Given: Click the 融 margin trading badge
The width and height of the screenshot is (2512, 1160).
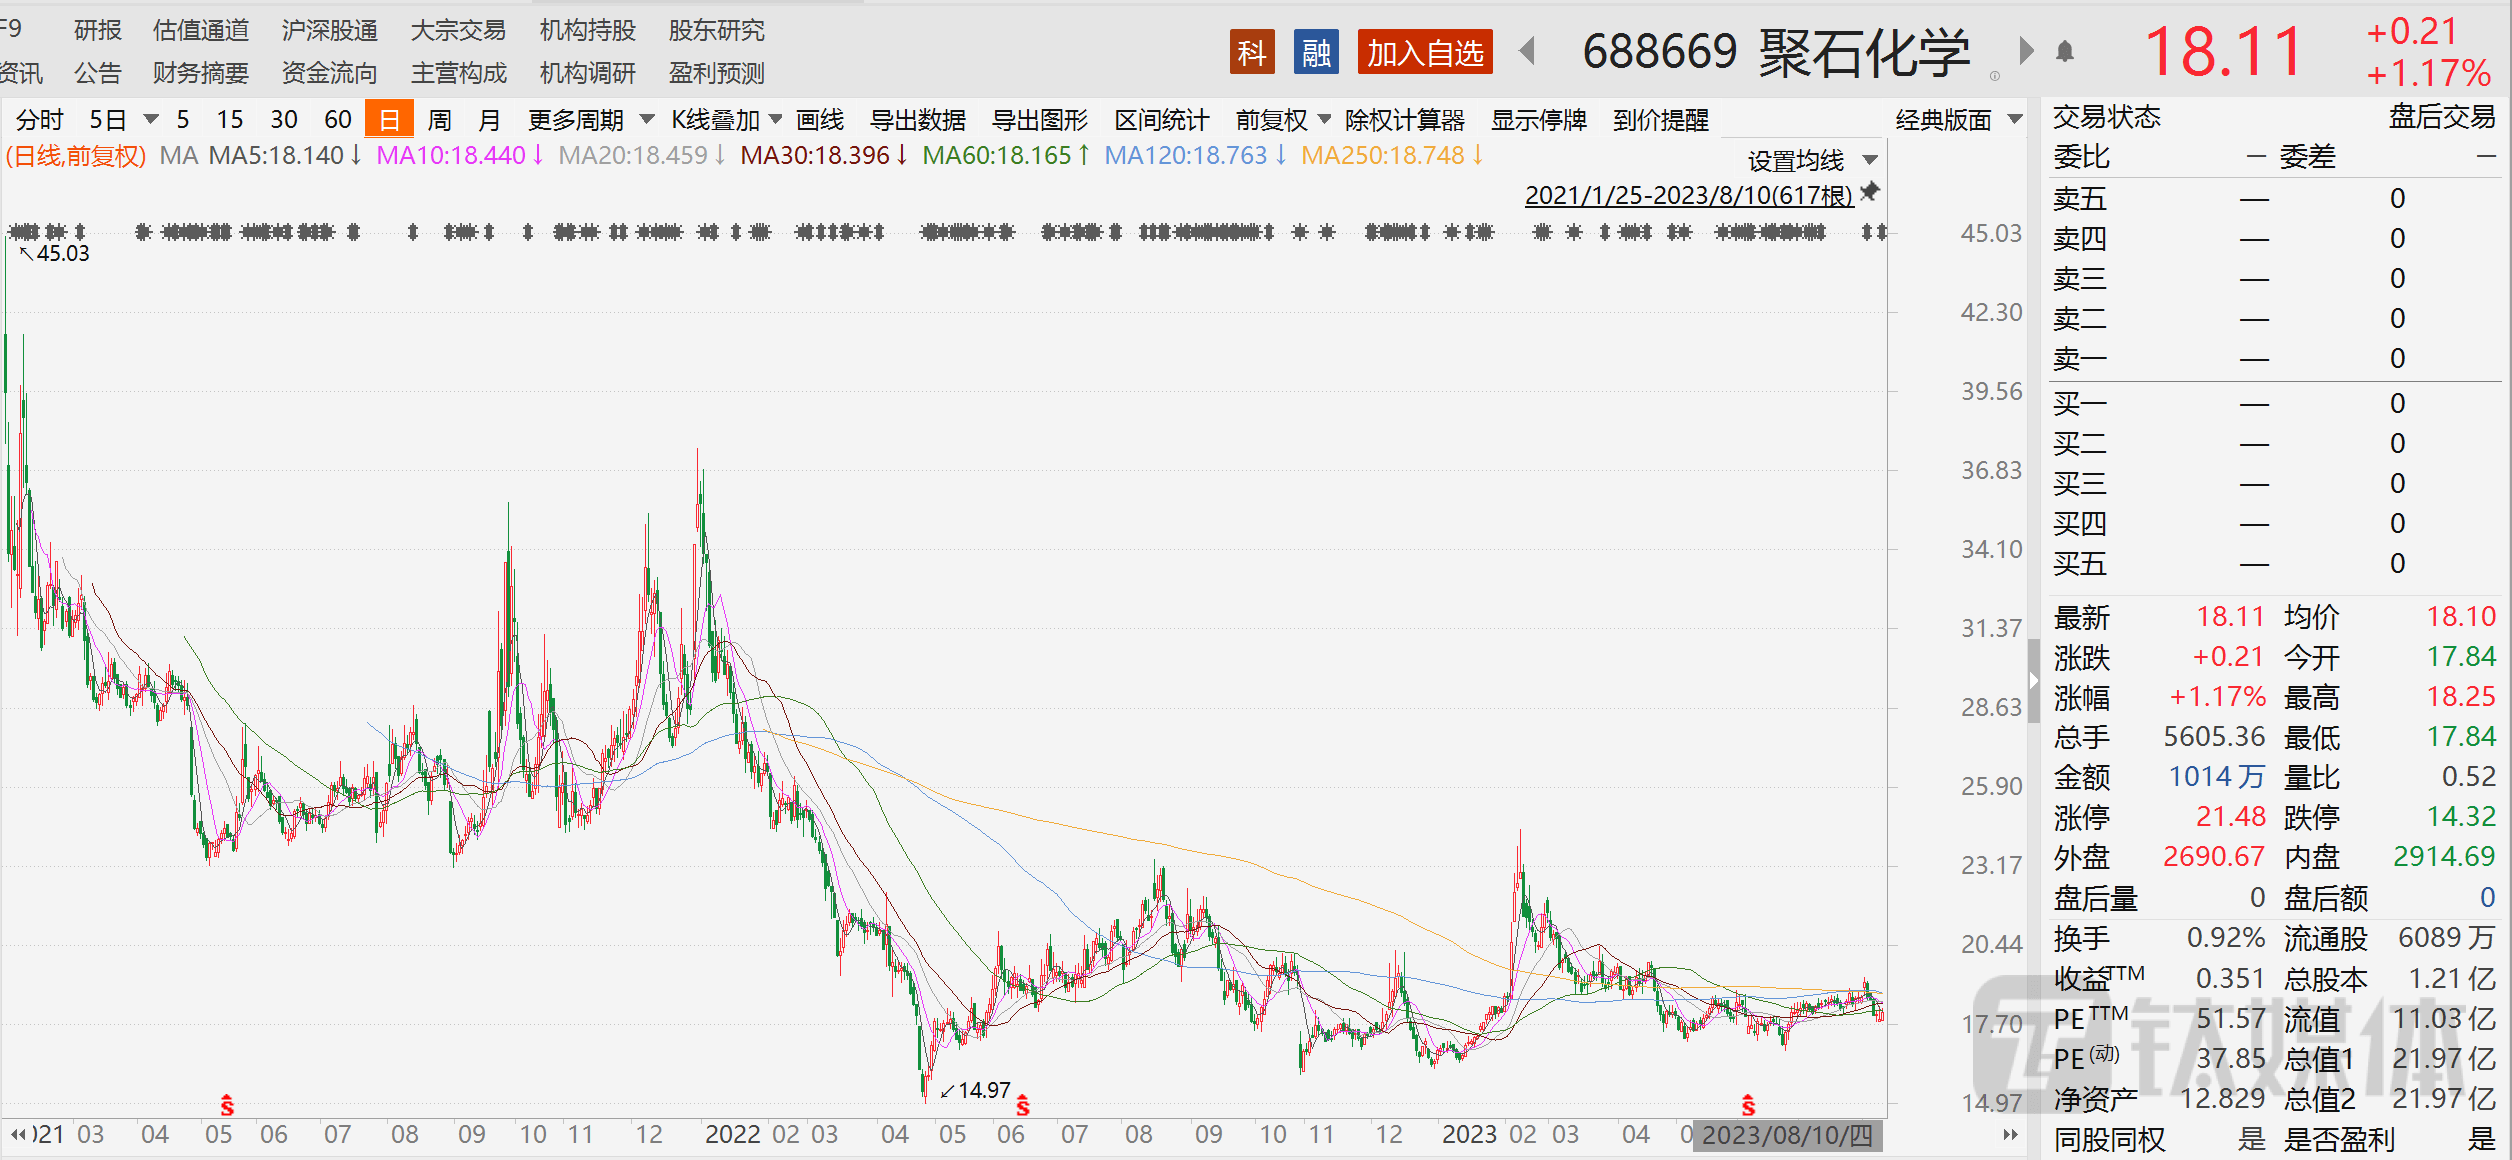Looking at the screenshot, I should [x=1315, y=52].
